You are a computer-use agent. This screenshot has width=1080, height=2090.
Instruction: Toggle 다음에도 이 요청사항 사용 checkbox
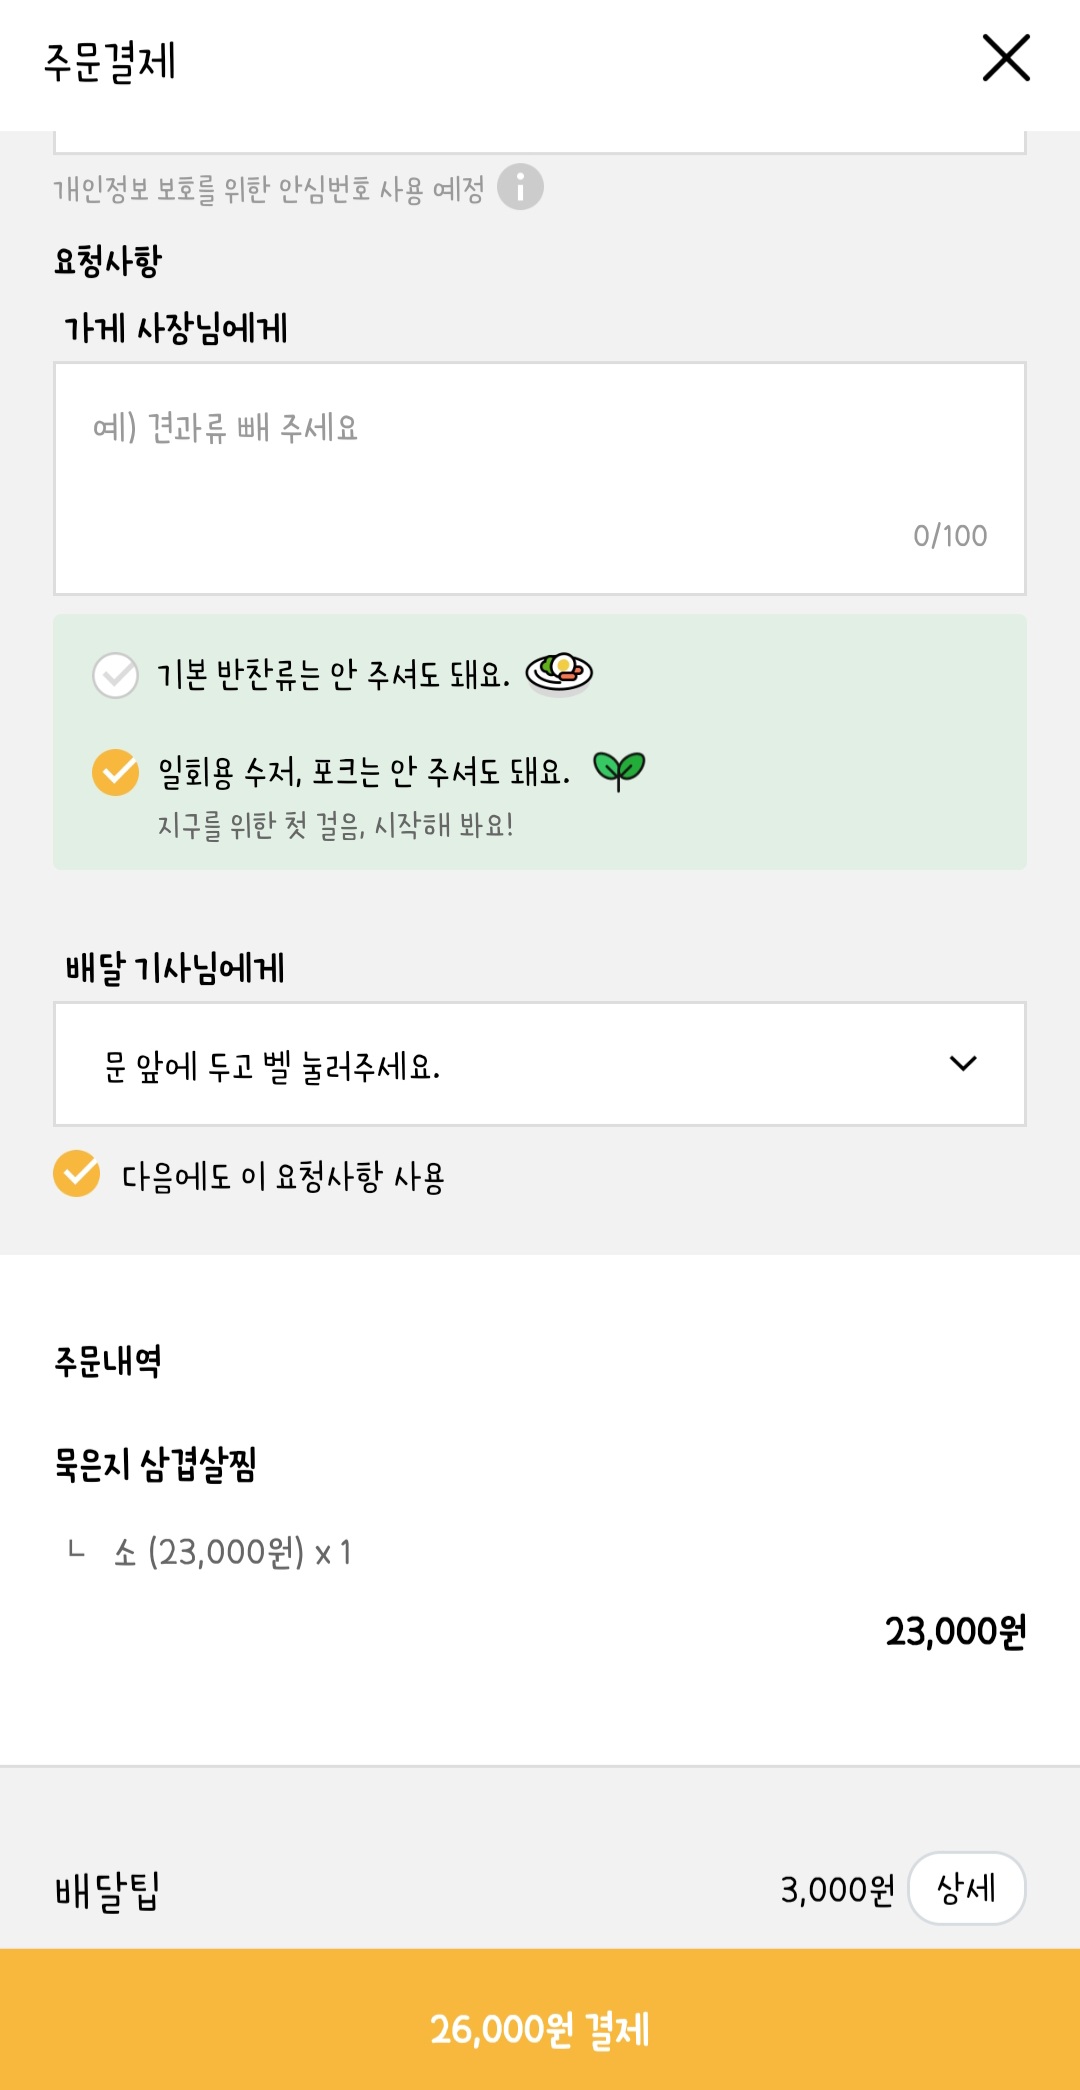click(77, 1174)
